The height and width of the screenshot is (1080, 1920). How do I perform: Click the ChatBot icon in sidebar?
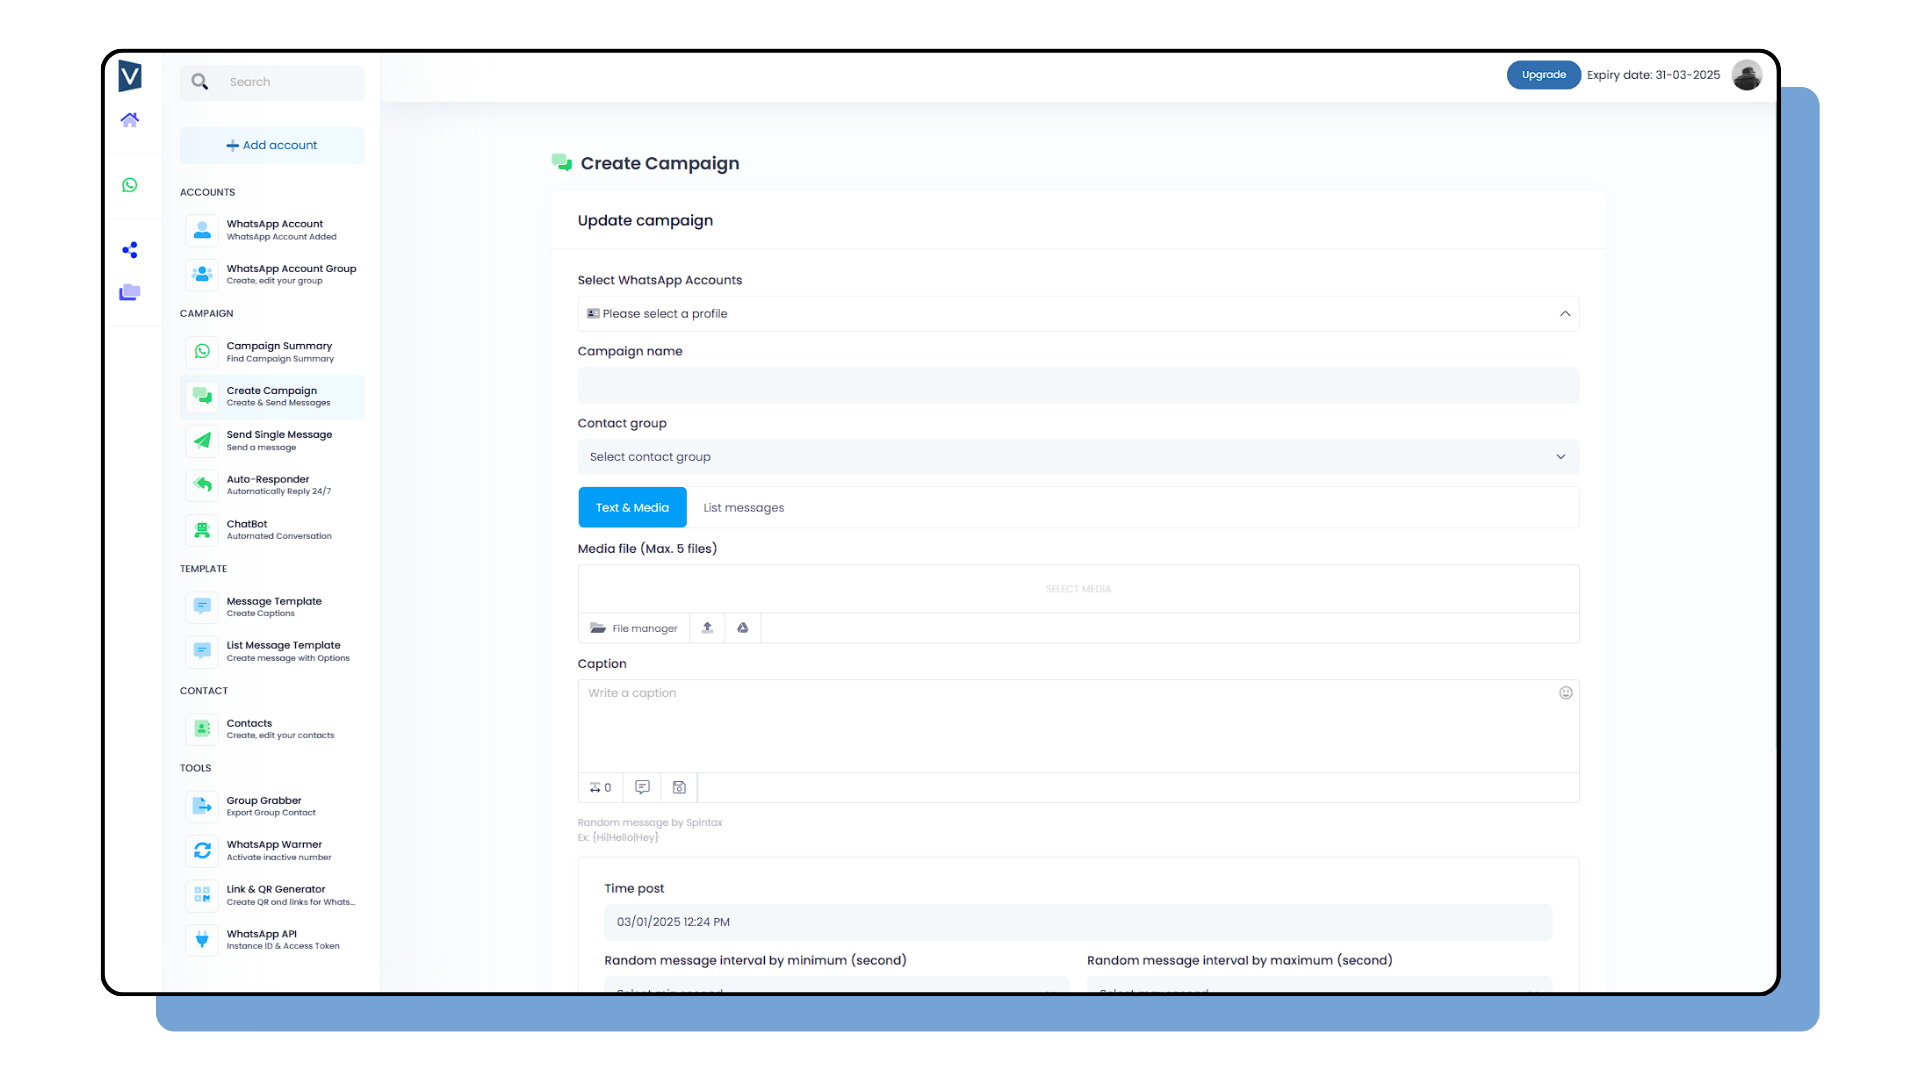click(202, 529)
